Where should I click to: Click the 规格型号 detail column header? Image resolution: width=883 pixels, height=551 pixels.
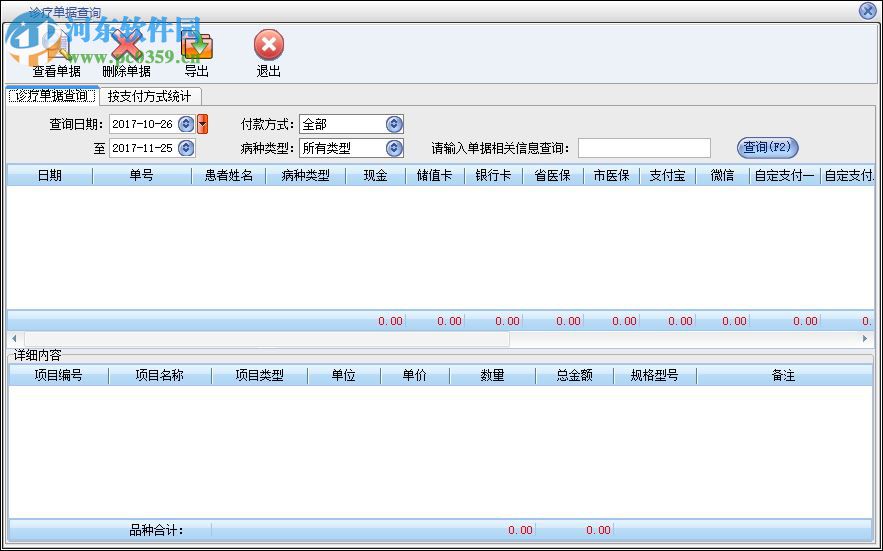coord(655,375)
